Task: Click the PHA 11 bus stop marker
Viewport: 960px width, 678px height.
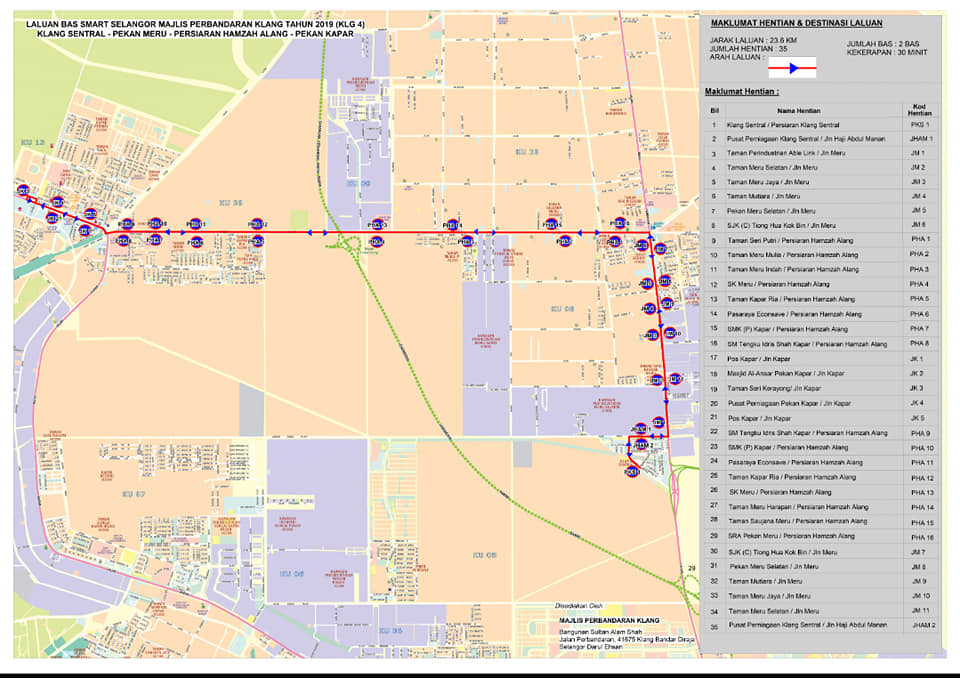Action: 195,224
